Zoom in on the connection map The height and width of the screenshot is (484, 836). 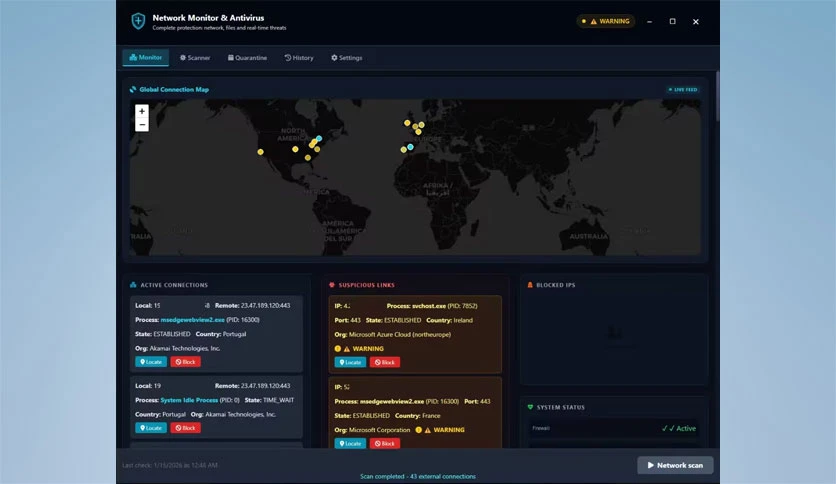(x=142, y=111)
